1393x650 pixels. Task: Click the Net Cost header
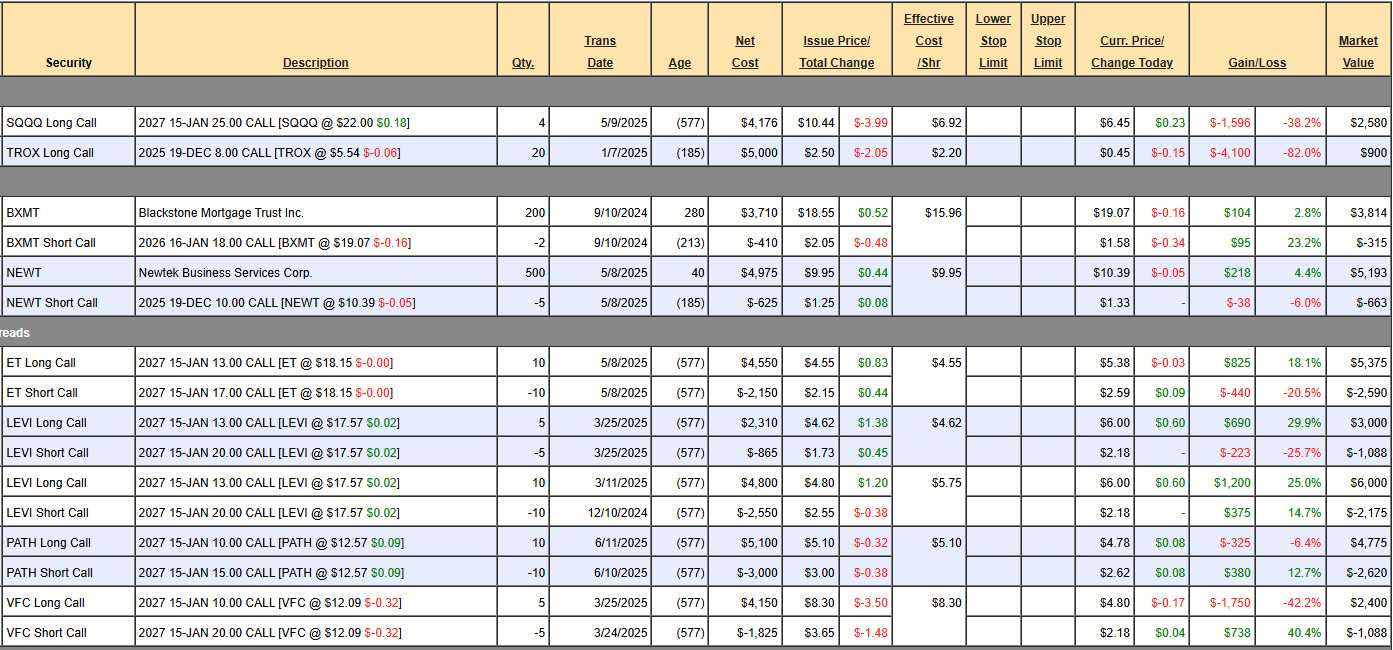(x=745, y=51)
